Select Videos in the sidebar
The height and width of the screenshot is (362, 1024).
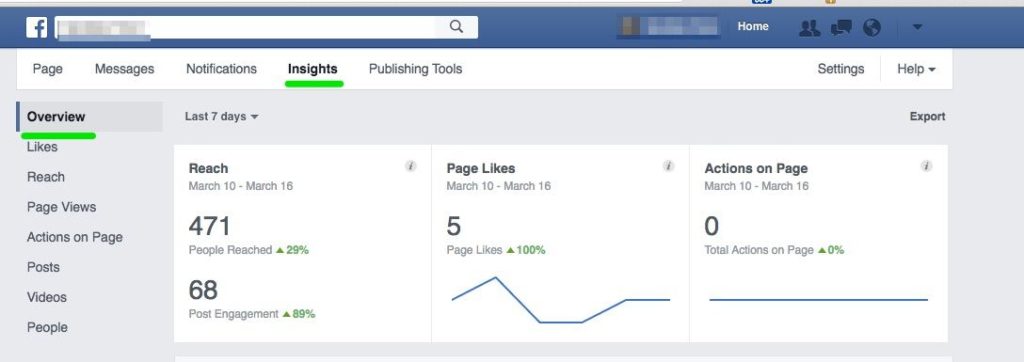(47, 297)
